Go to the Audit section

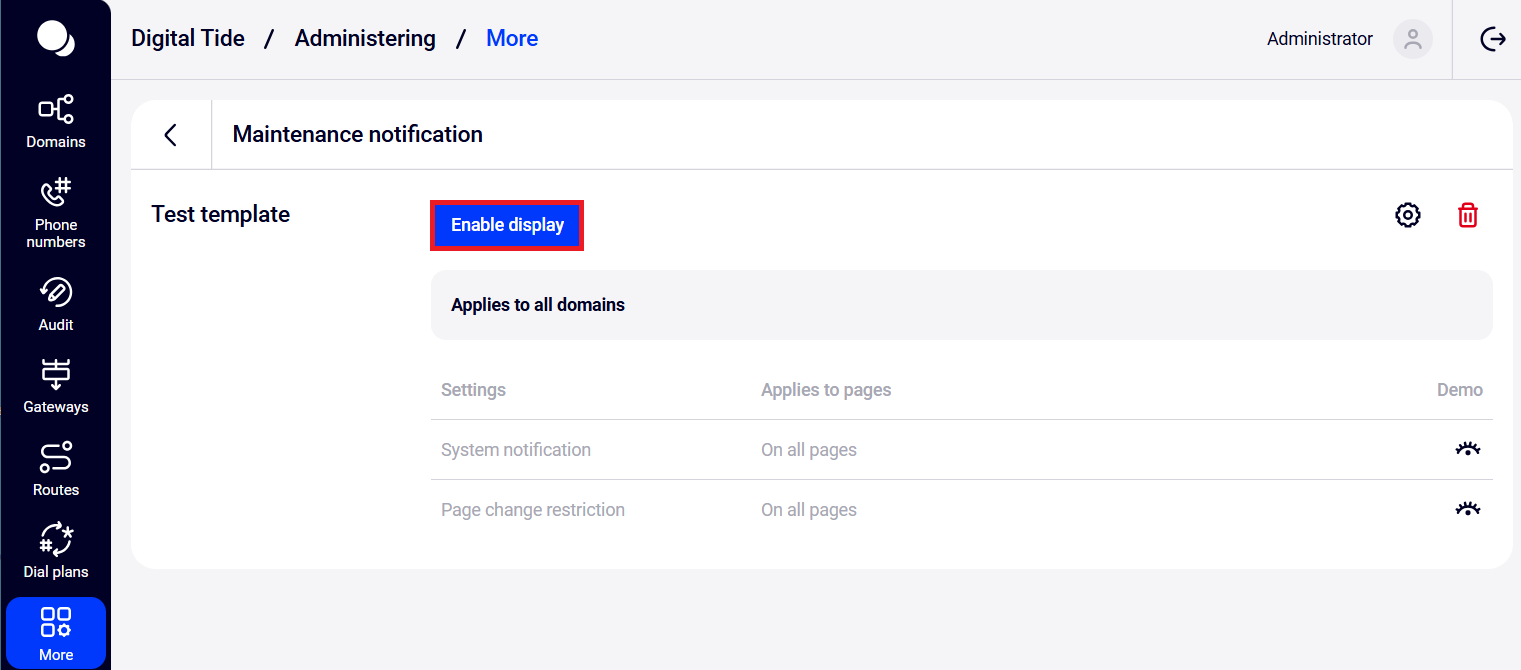pos(56,304)
